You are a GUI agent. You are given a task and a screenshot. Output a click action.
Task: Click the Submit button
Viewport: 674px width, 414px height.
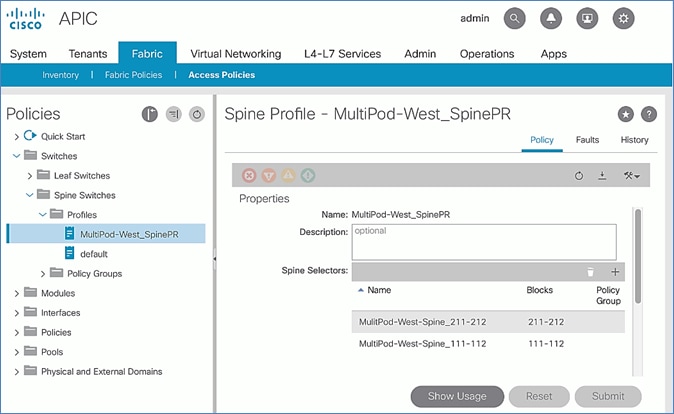608,396
